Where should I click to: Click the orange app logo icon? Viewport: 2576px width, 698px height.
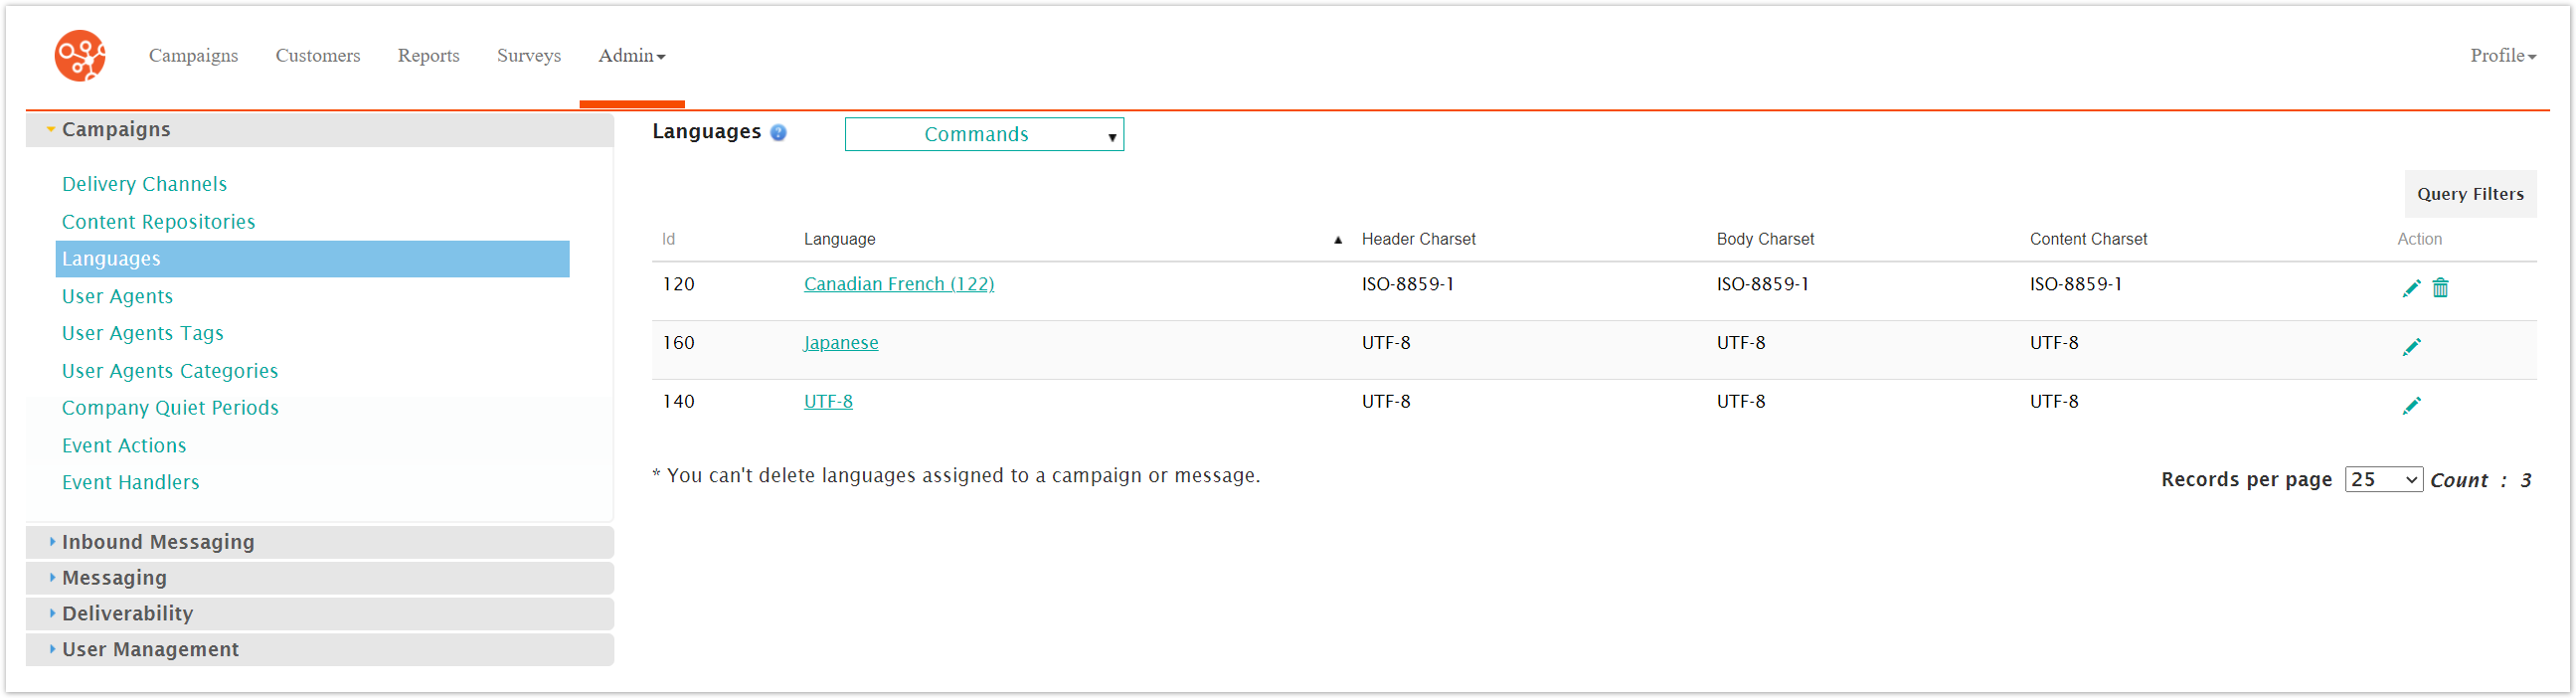click(x=80, y=56)
